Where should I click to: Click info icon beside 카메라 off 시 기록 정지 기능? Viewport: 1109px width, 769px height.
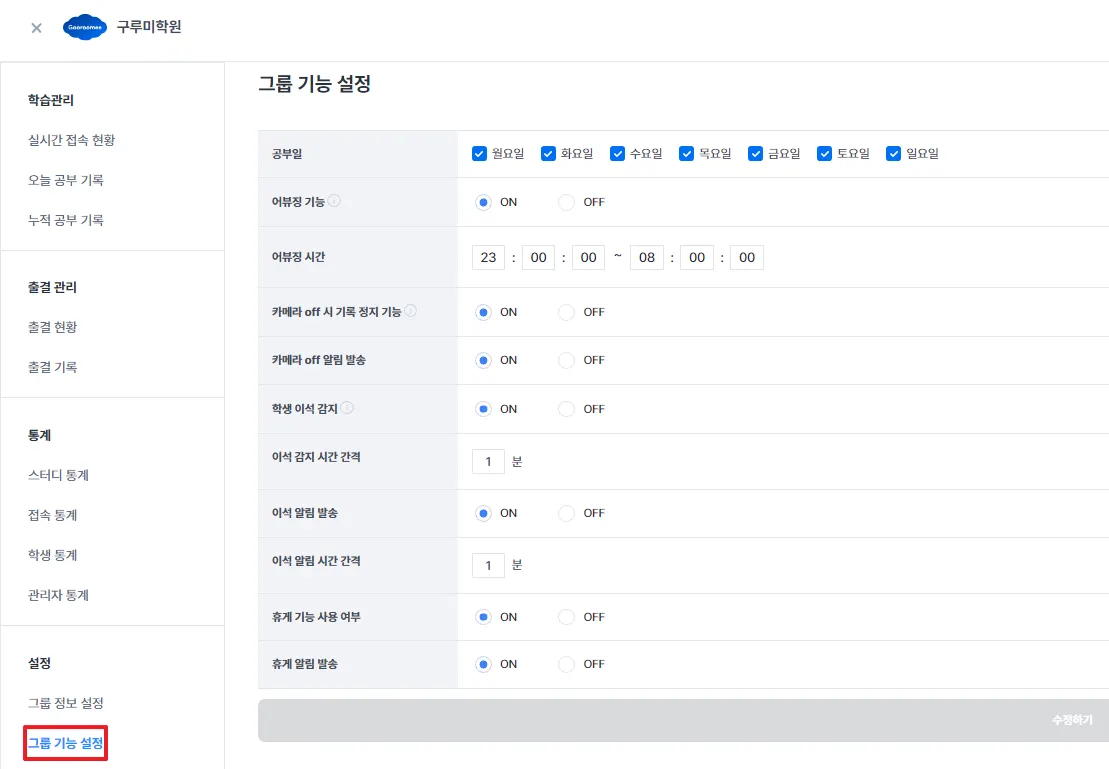pos(411,311)
